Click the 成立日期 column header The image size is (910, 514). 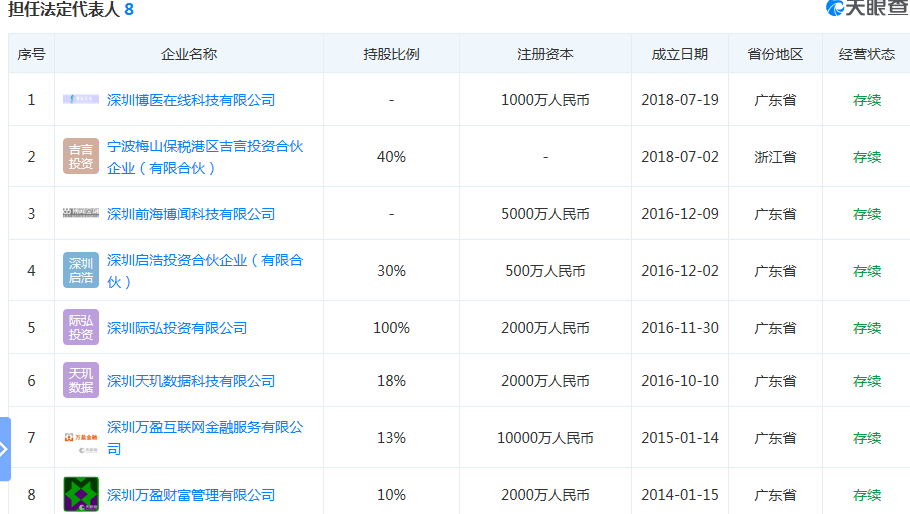[679, 54]
